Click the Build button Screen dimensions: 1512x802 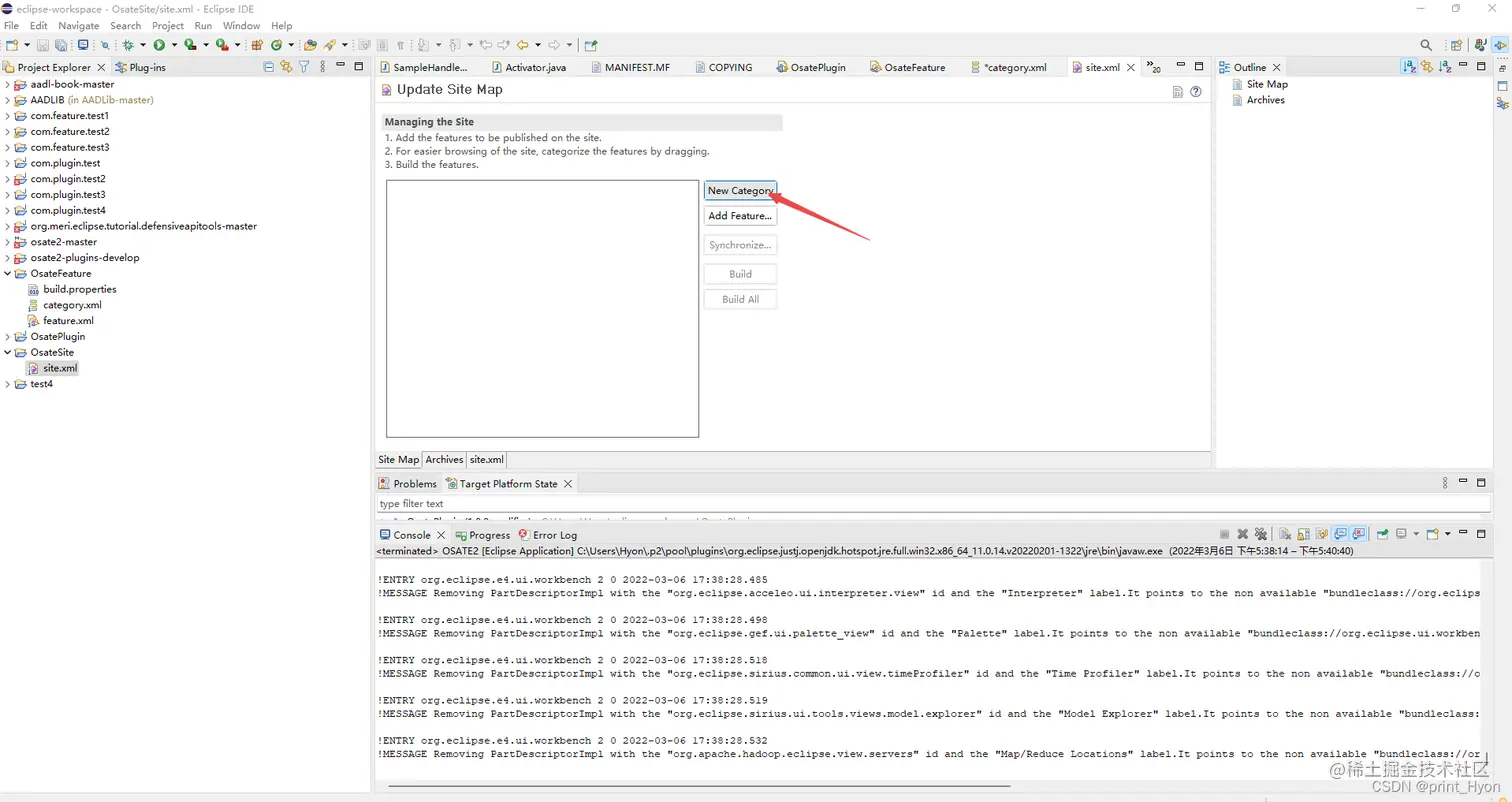[740, 274]
